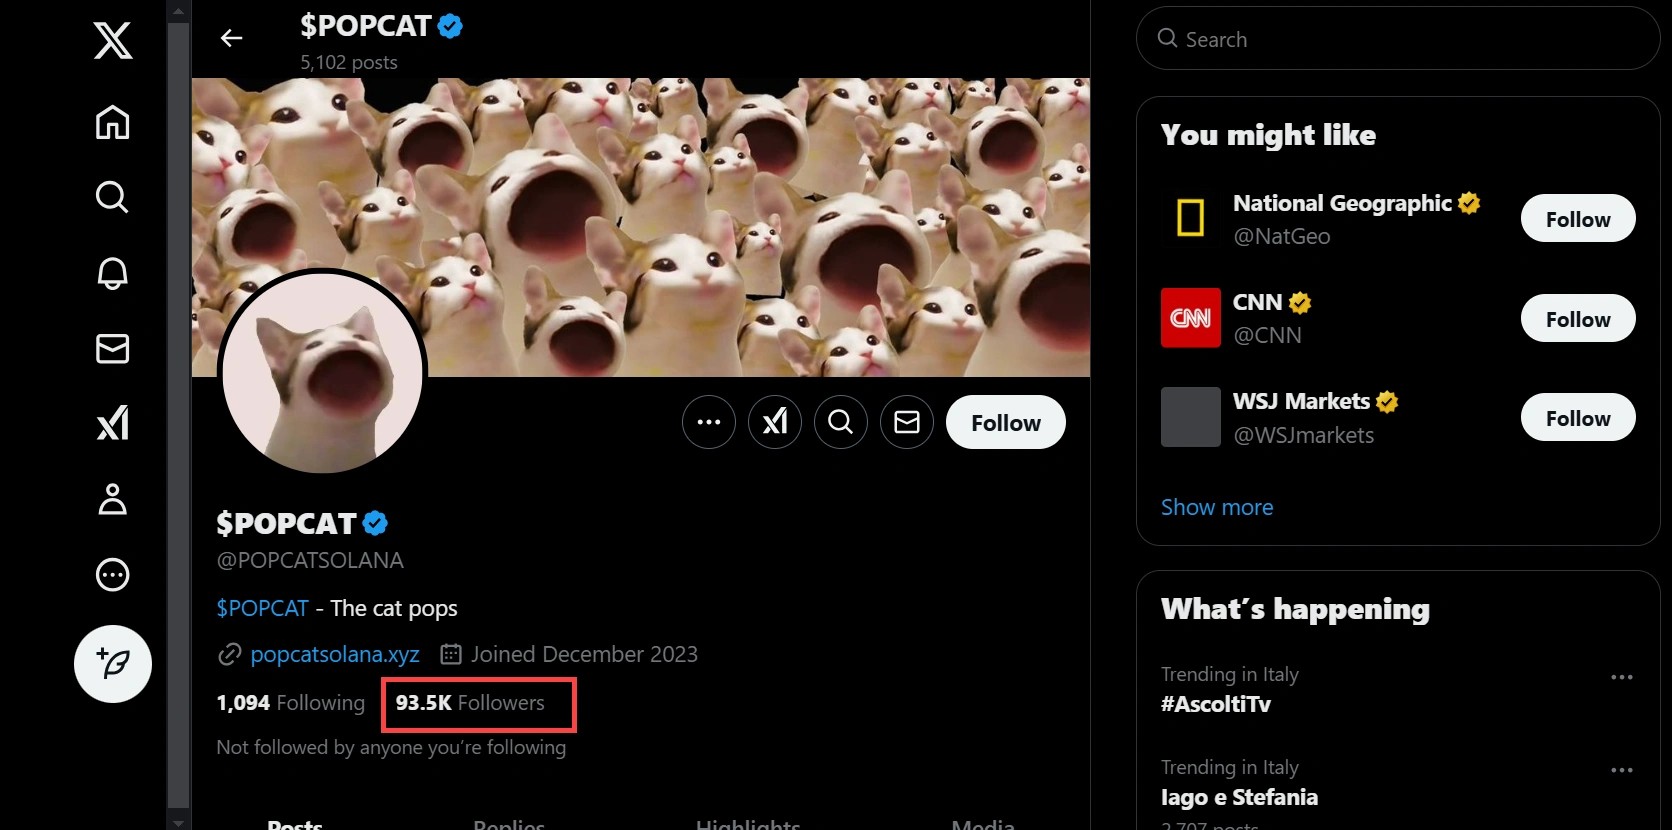The height and width of the screenshot is (830, 1672).
Task: Open Grok icon in left sidebar
Action: coord(112,423)
